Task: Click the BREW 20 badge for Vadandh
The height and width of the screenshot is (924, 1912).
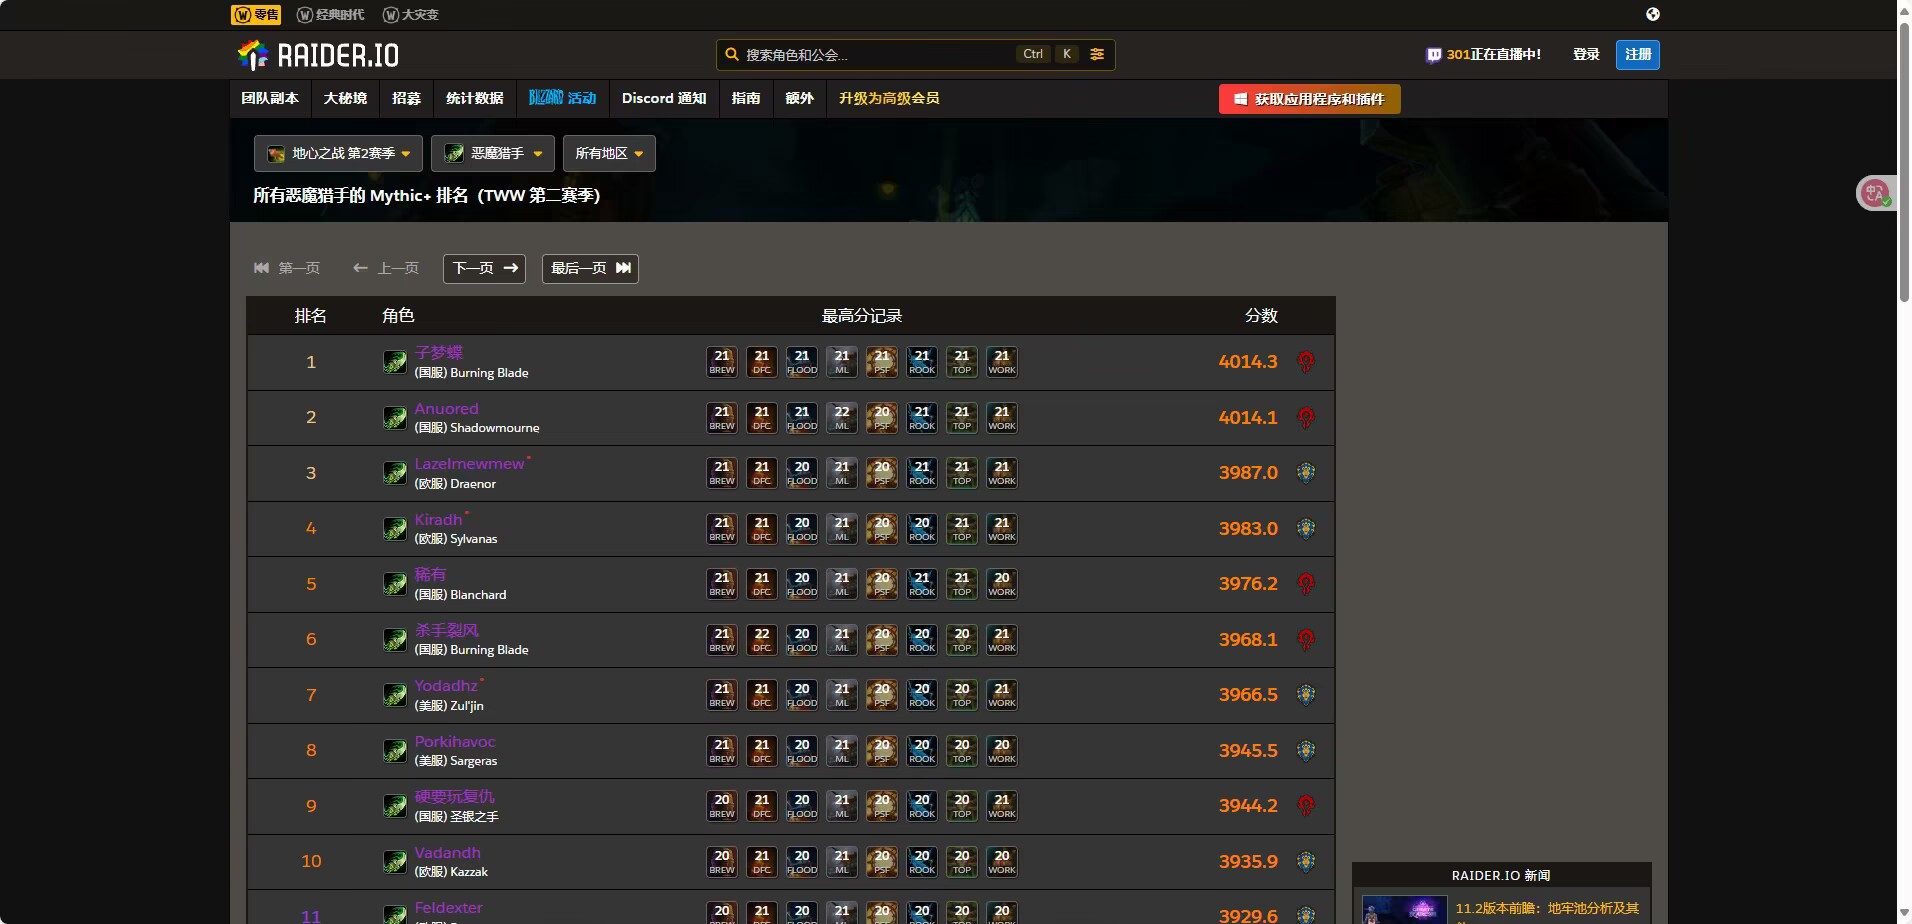Action: point(722,862)
